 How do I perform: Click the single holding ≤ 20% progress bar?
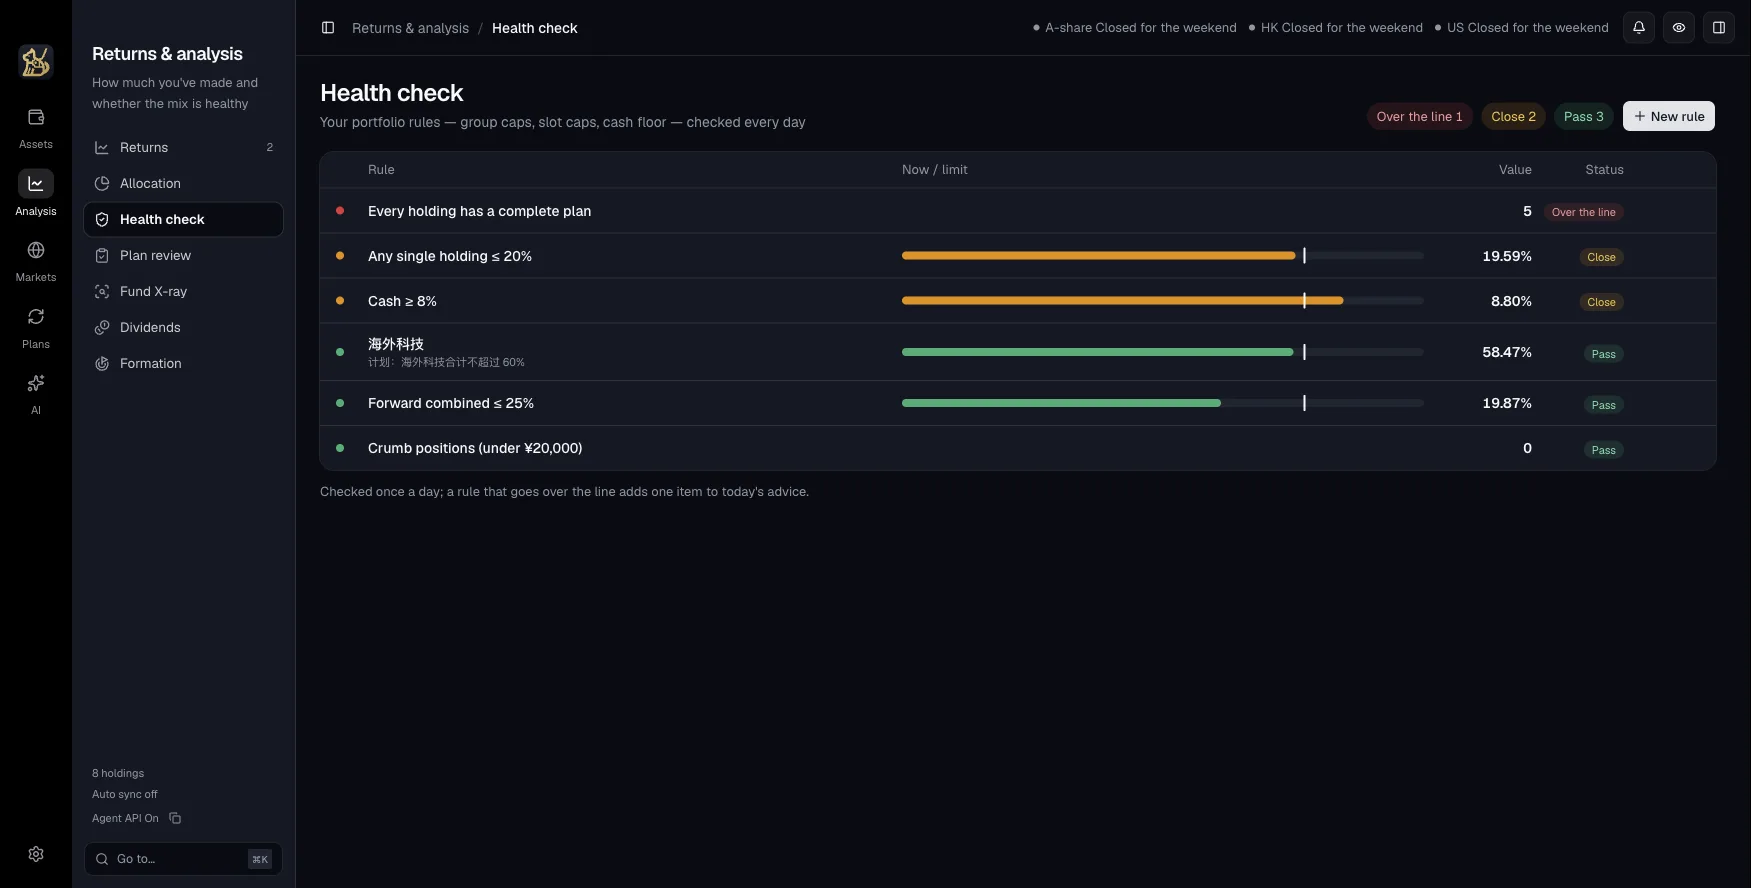click(x=1162, y=256)
